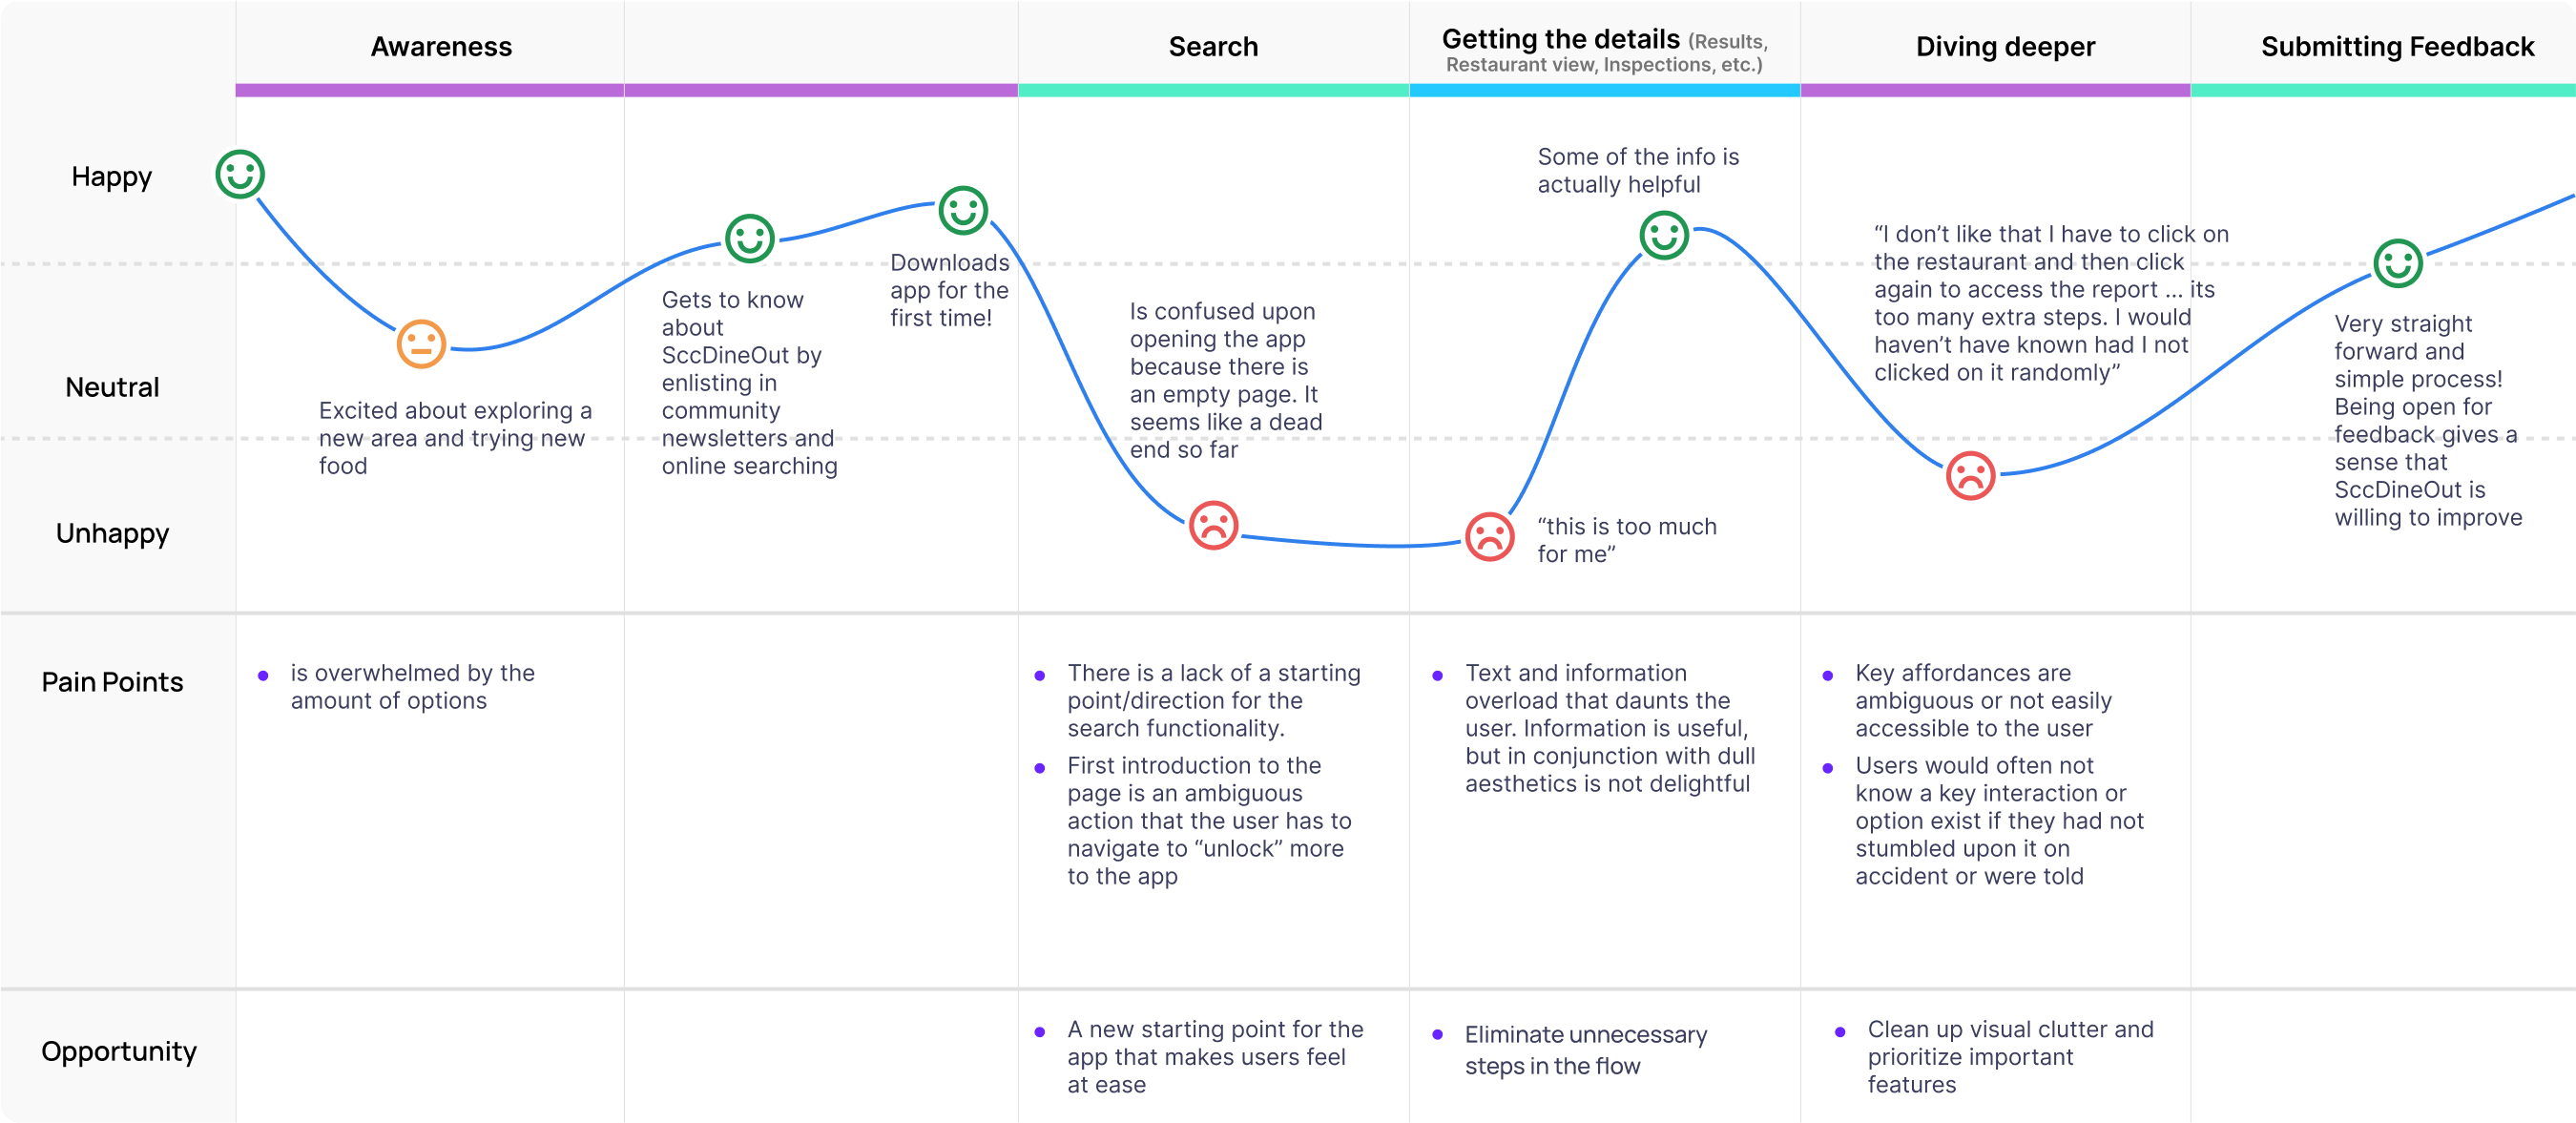Click the happy face in Submitting Feedback column
The width and height of the screenshot is (2576, 1123).
pyautogui.click(x=2398, y=264)
